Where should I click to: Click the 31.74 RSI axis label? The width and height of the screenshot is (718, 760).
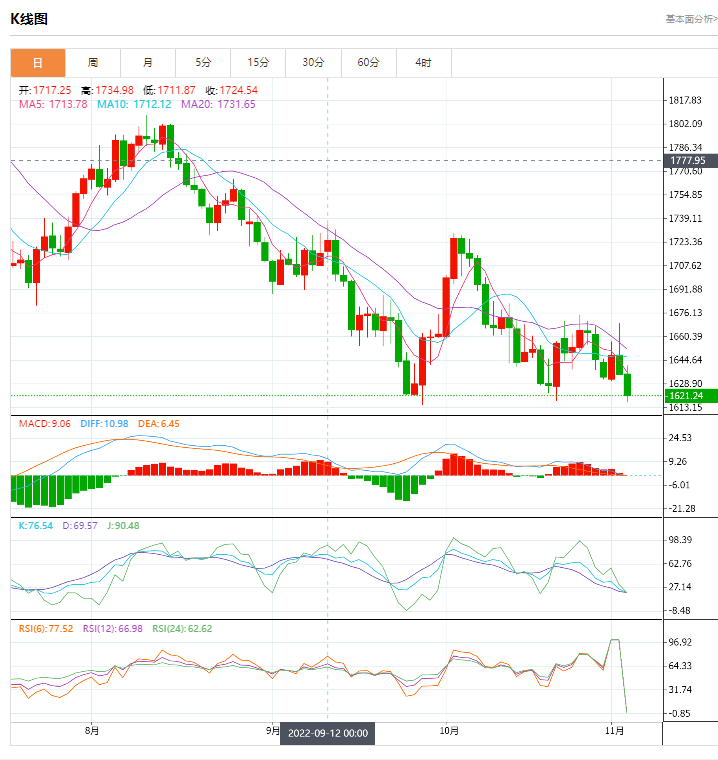680,690
